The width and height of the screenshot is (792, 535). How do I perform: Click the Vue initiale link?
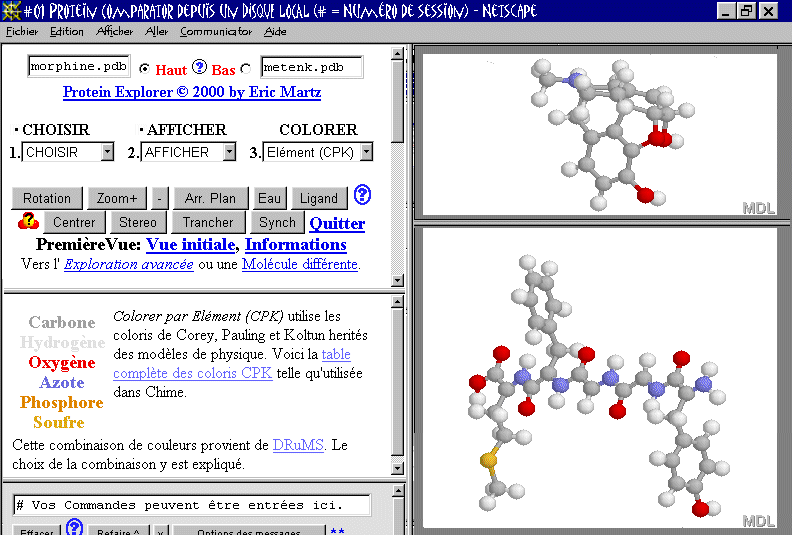[x=191, y=245]
